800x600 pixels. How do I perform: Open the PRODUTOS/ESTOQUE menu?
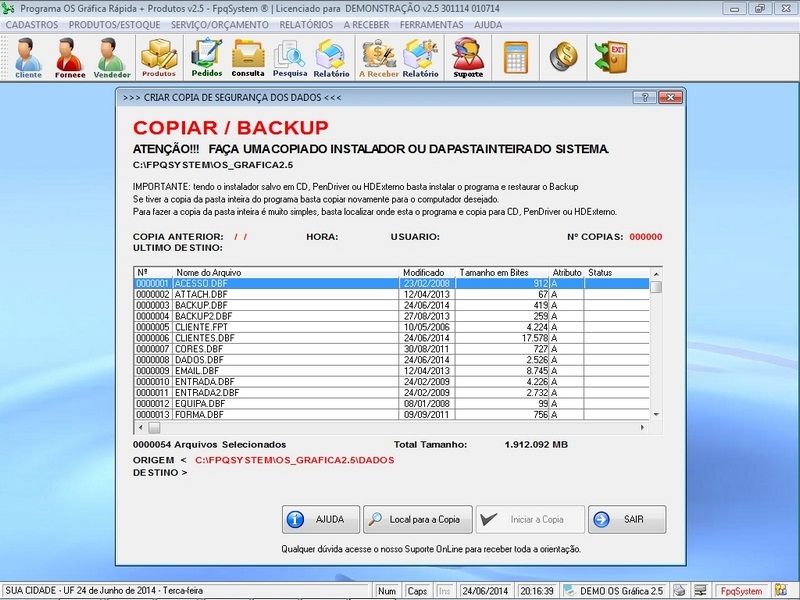click(114, 24)
